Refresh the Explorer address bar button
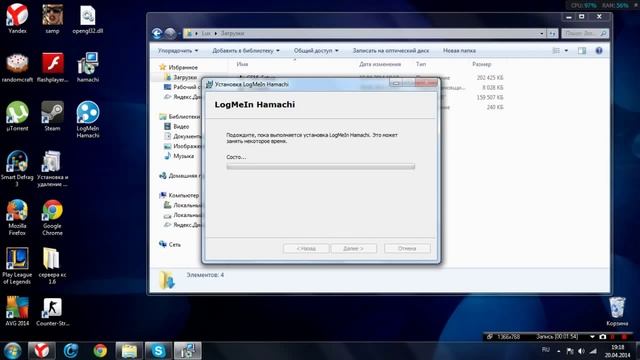640x360 pixels. (x=552, y=33)
